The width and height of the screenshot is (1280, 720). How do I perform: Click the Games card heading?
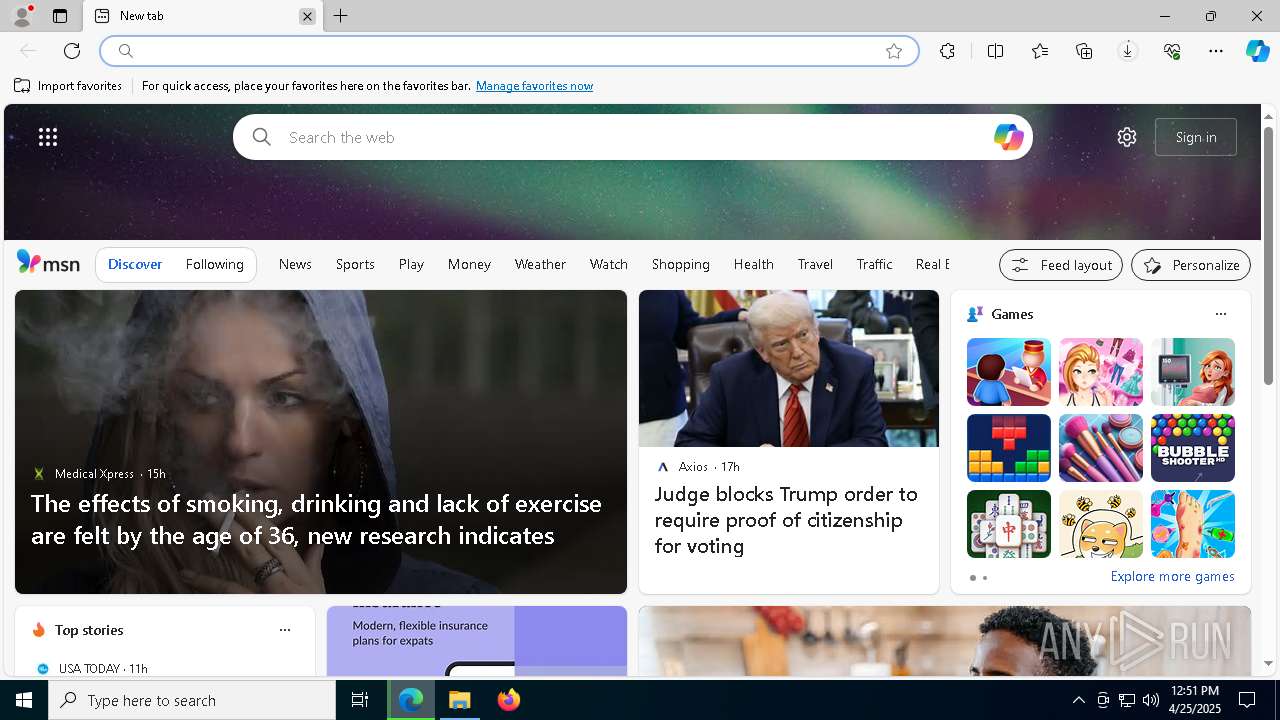1012,314
